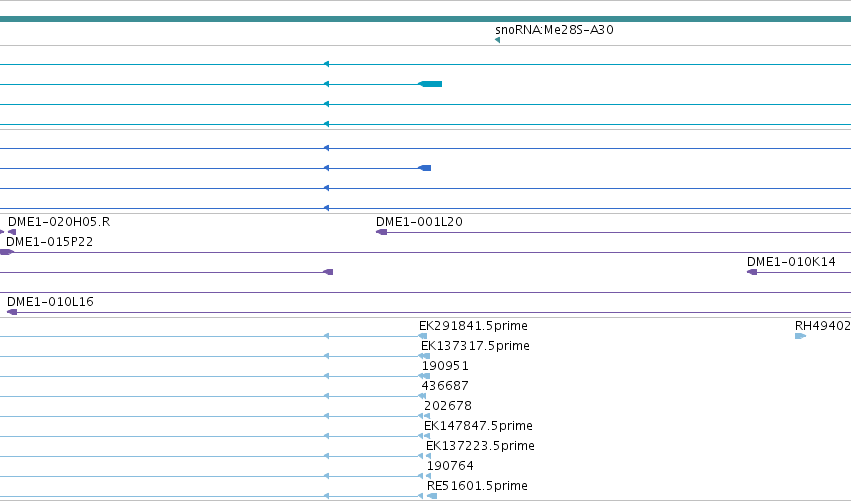Select the DME1-010K14 purple arrow glyph
Screen dimensions: 851x501
(752, 272)
